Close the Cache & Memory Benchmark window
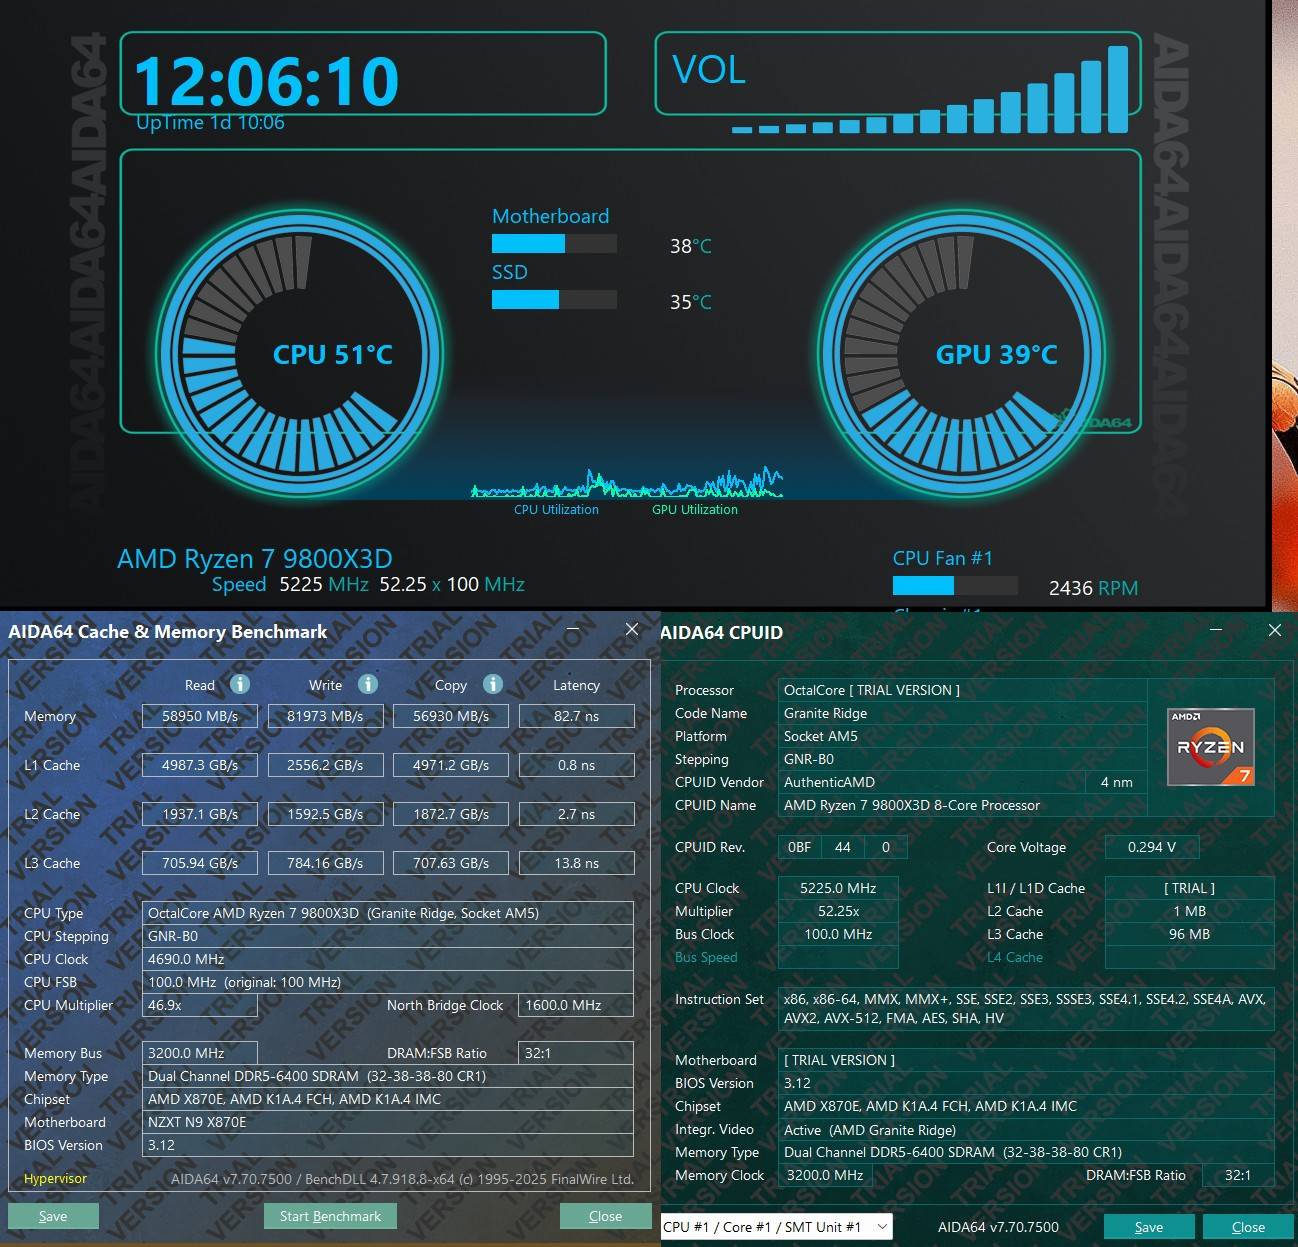This screenshot has height=1247, width=1298. coord(631,629)
